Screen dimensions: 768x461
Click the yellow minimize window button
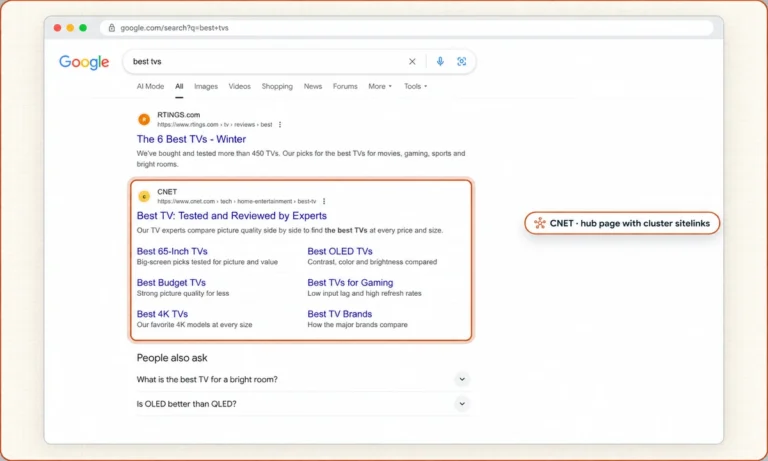[70, 28]
